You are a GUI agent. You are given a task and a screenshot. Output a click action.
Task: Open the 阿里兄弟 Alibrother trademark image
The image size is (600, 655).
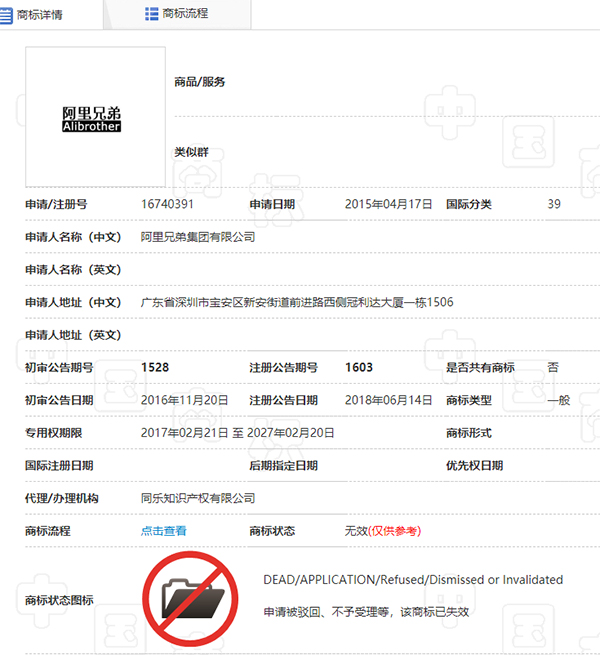[x=95, y=117]
